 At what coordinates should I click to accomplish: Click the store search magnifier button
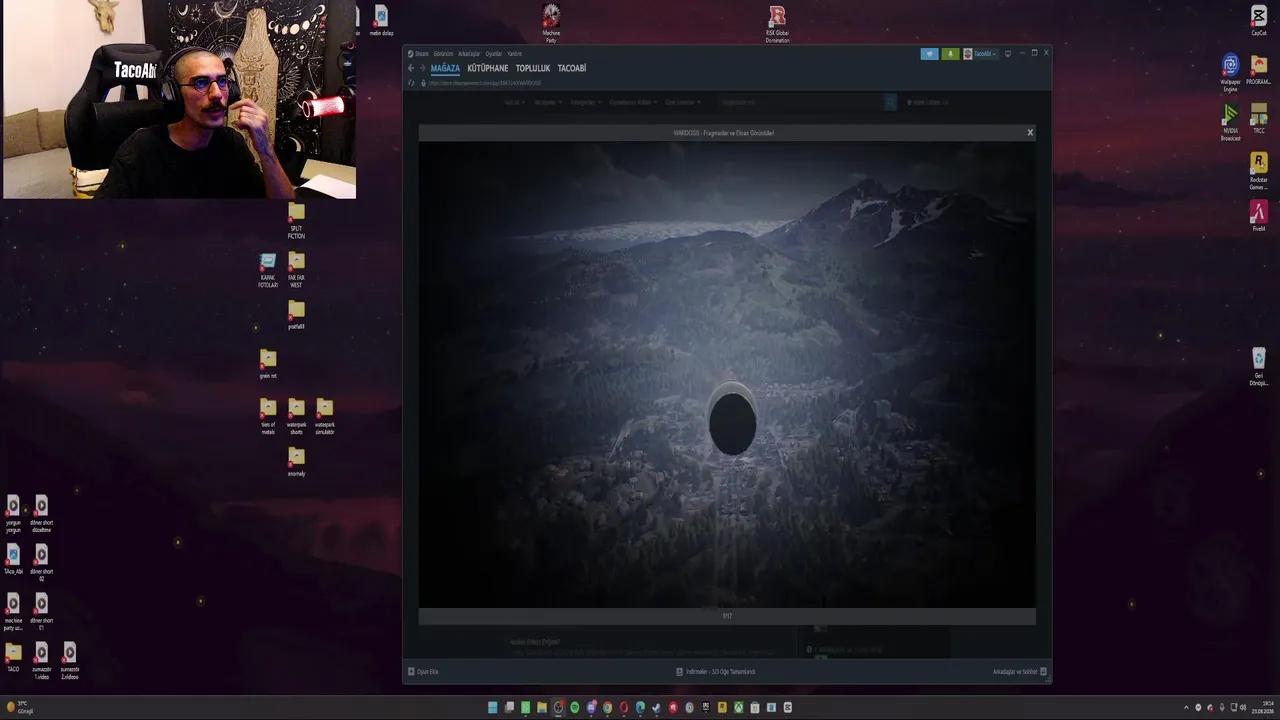[x=890, y=102]
